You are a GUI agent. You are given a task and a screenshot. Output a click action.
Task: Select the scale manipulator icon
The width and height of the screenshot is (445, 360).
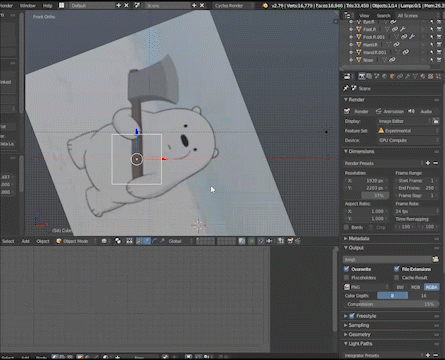(x=162, y=241)
